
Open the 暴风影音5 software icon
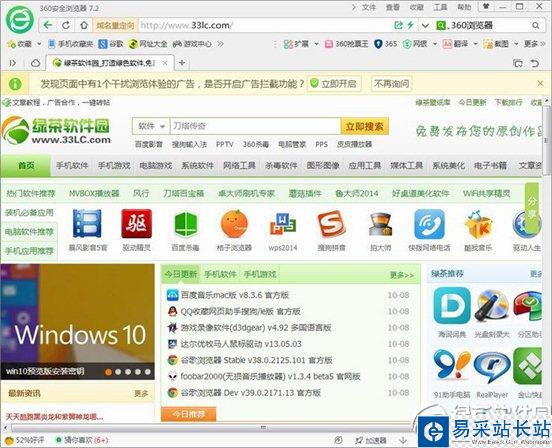(87, 223)
